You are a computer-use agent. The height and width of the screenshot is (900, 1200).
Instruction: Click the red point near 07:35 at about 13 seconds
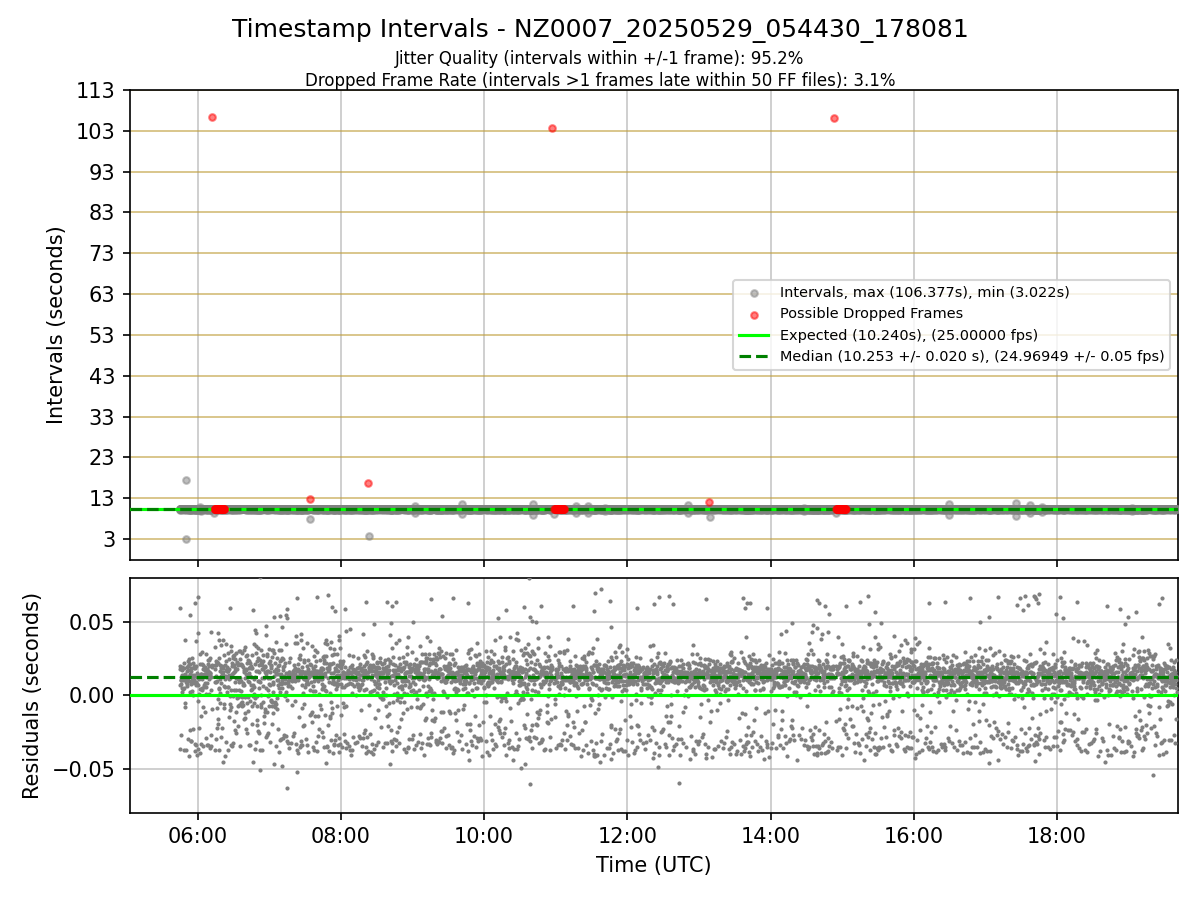coord(310,499)
